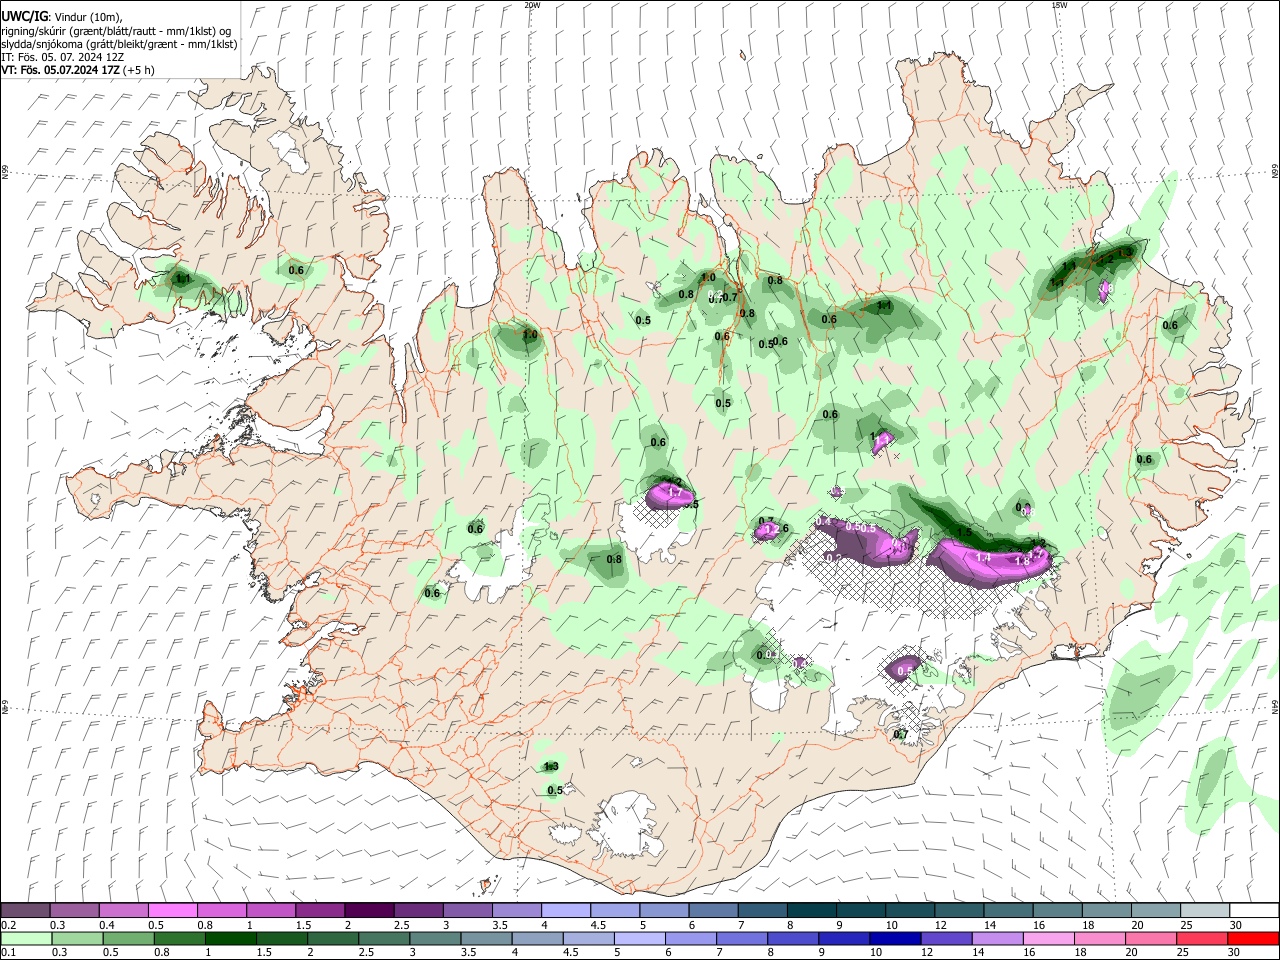Image resolution: width=1280 pixels, height=960 pixels.
Task: Click the bold UWC/IG title text
Action: pos(24,16)
